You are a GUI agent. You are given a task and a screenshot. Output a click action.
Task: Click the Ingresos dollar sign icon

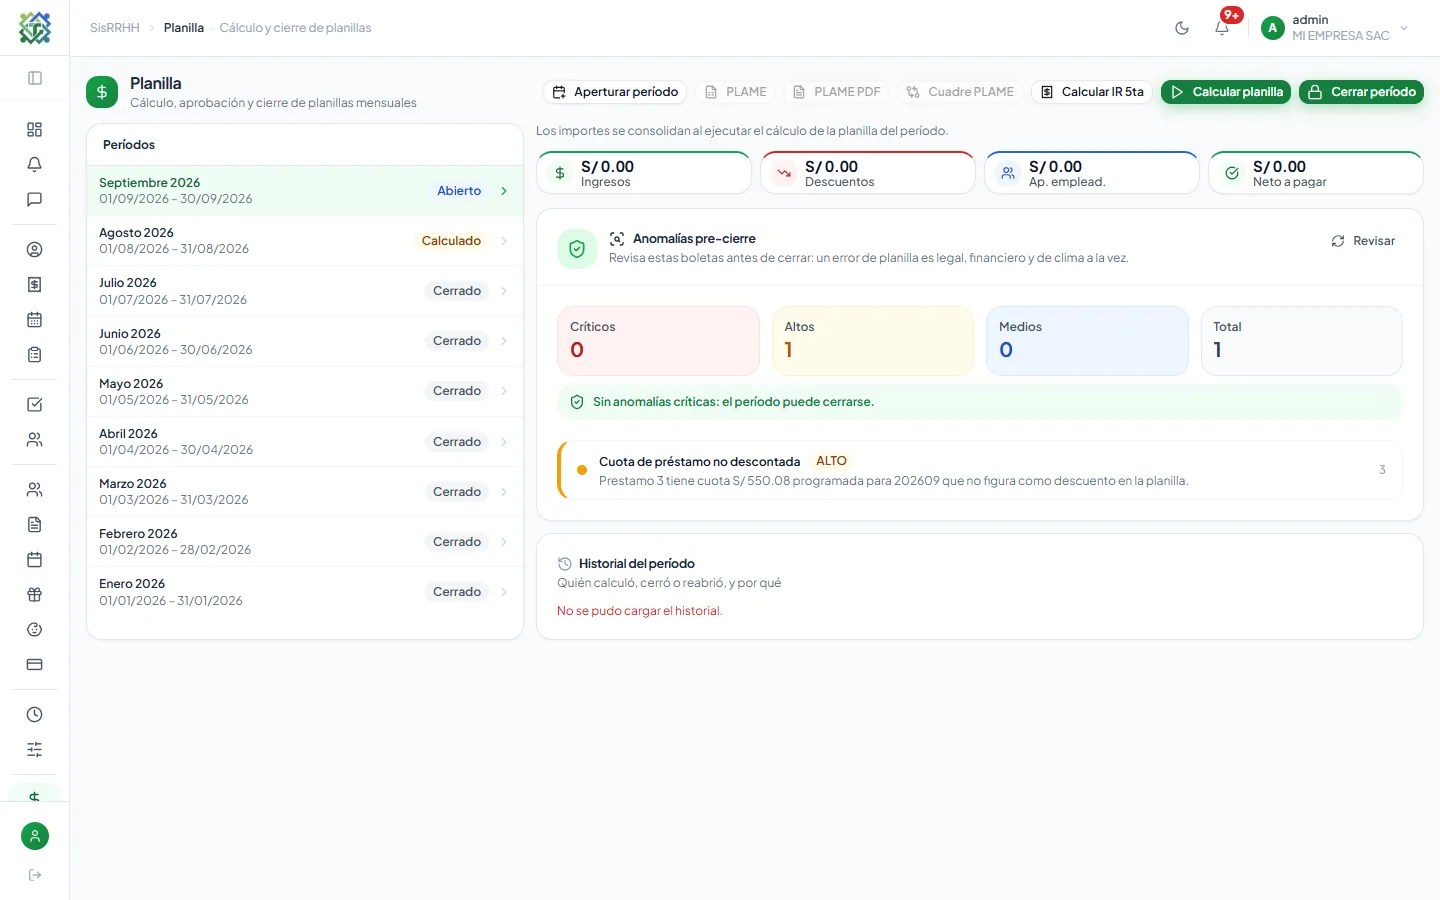(560, 173)
